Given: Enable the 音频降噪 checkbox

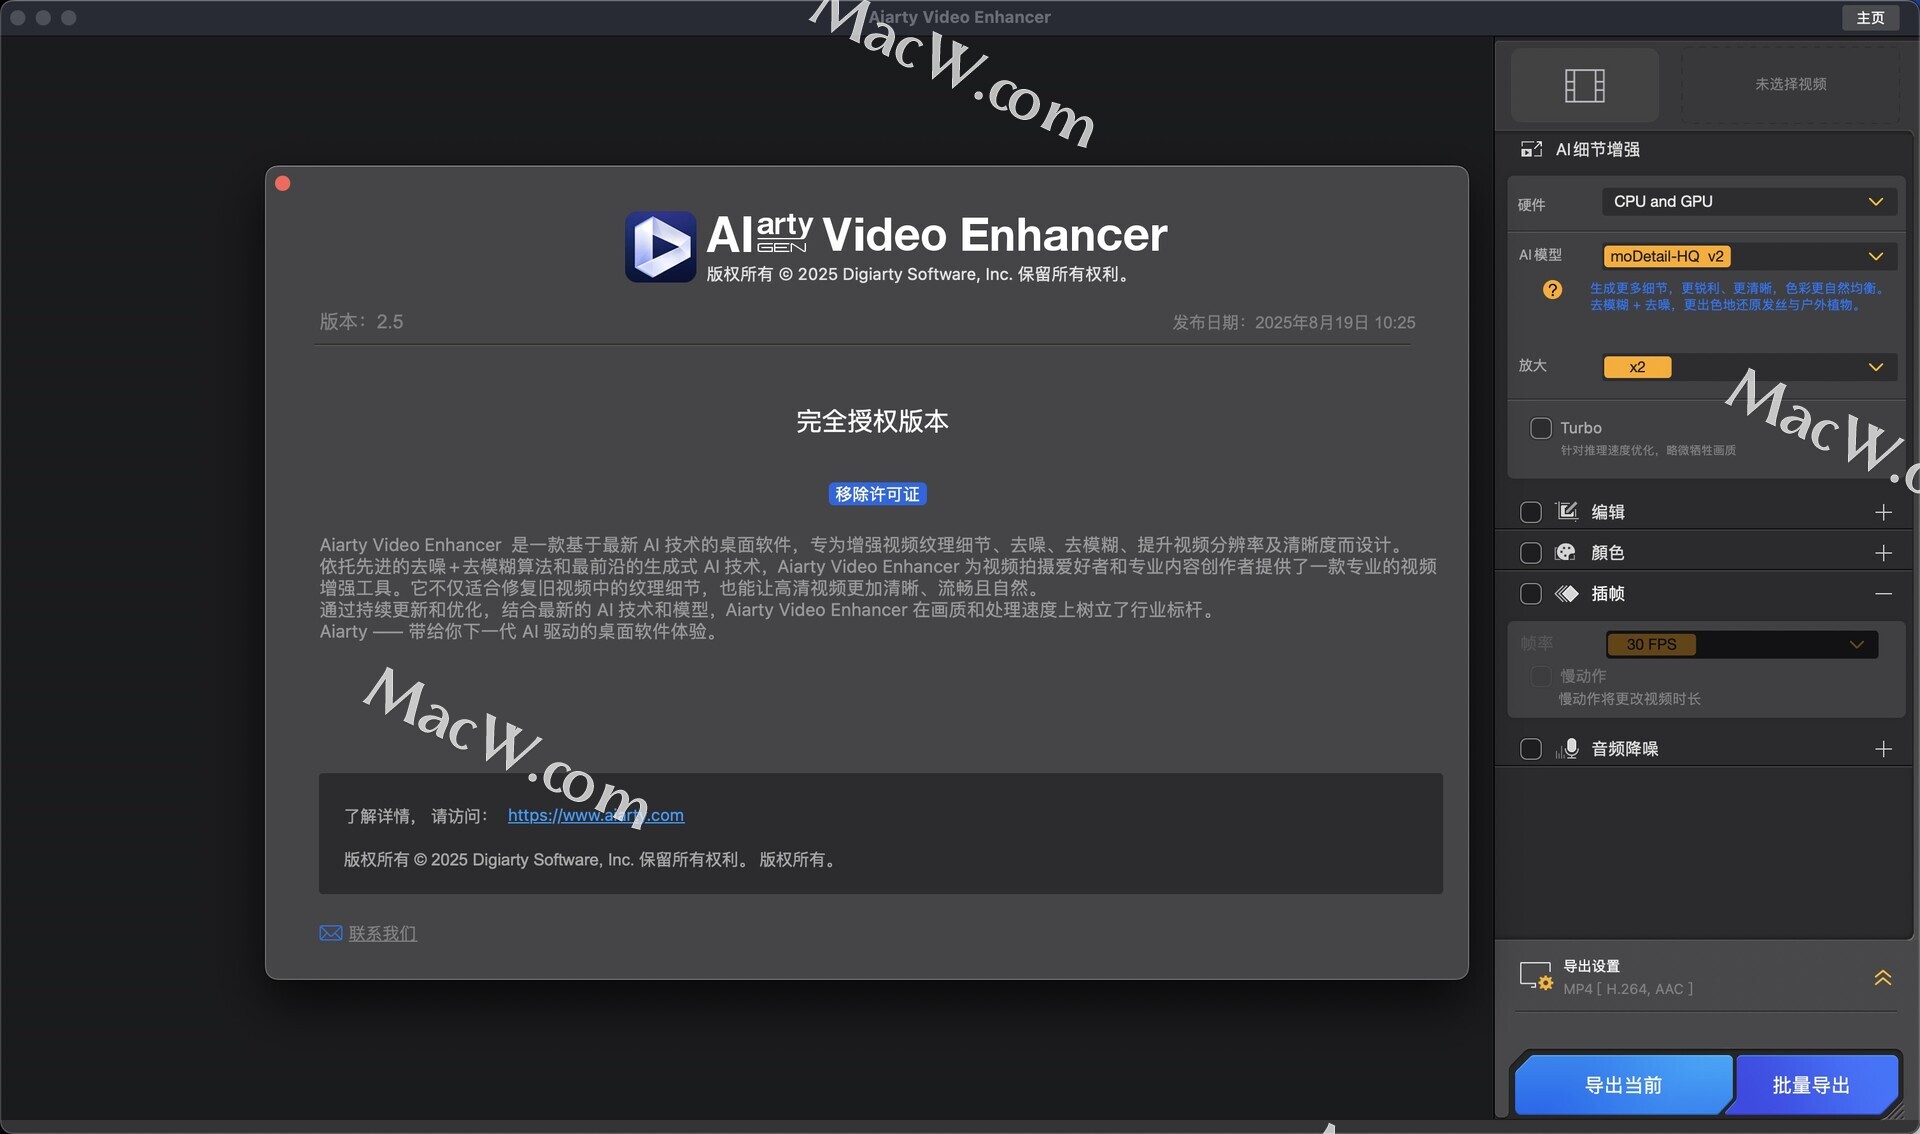Looking at the screenshot, I should click(1530, 749).
